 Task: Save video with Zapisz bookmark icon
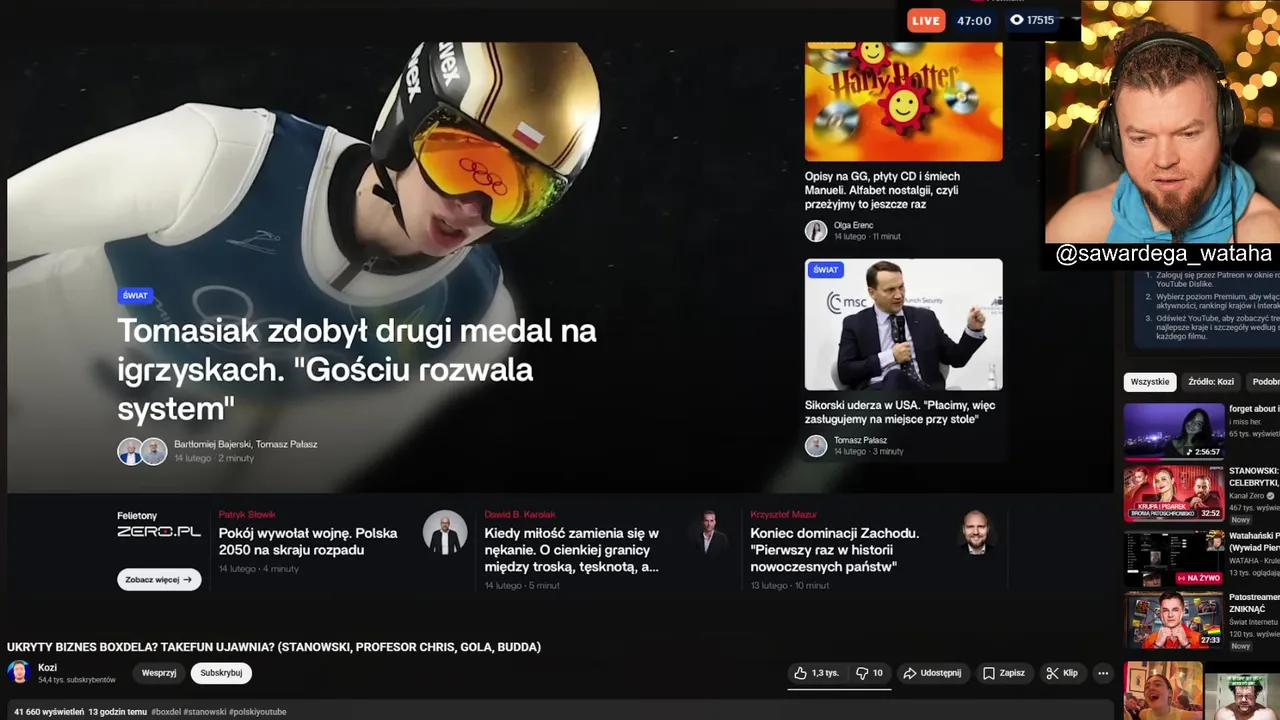point(989,673)
